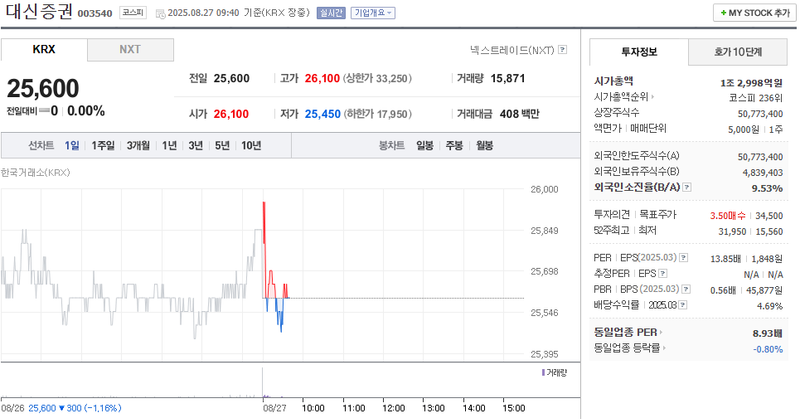Select 3개월 line chart period

(x=138, y=145)
